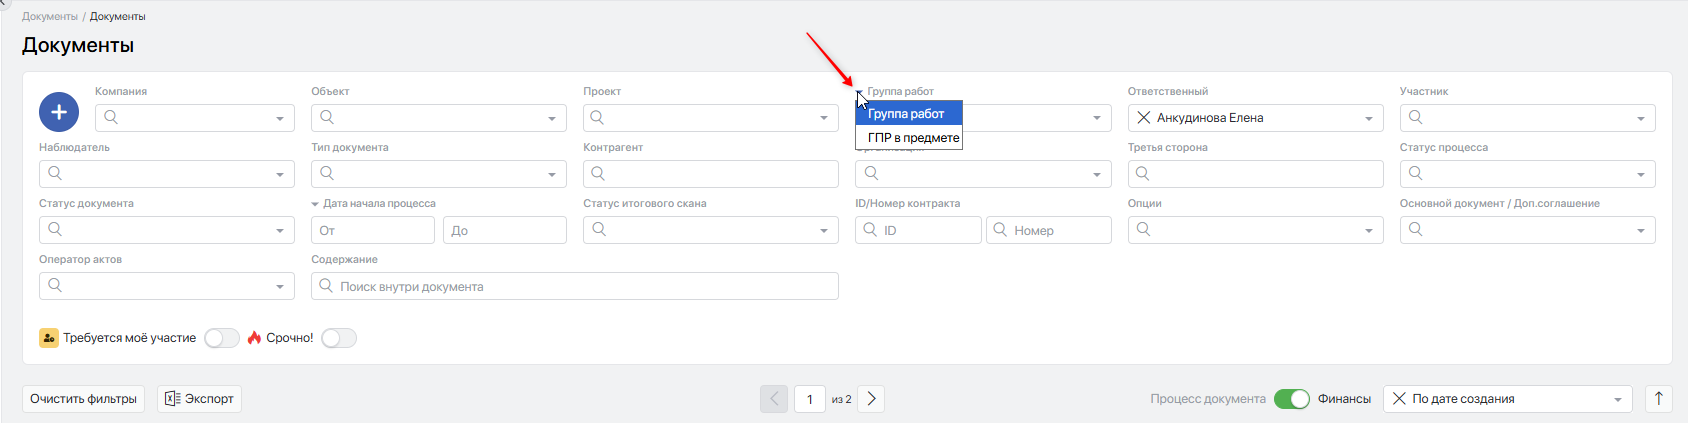Screen dimensions: 1688x423
Task: Go to previous page with left chevron
Action: [774, 399]
